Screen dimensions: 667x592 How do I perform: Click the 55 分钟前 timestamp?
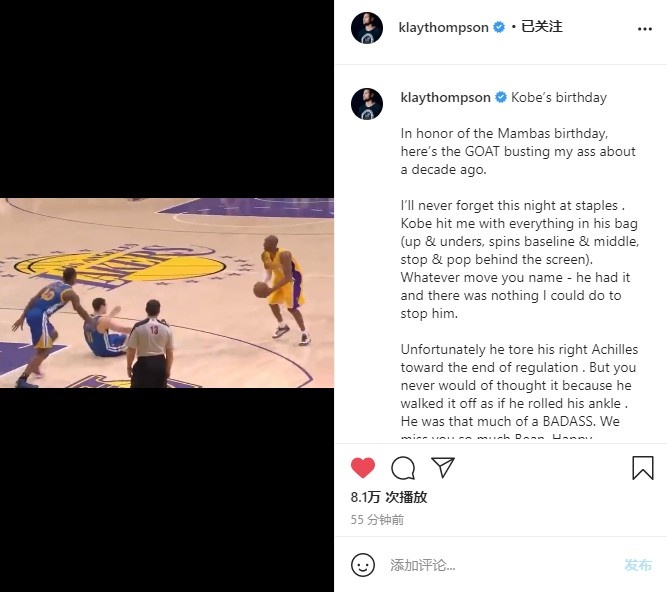click(377, 520)
